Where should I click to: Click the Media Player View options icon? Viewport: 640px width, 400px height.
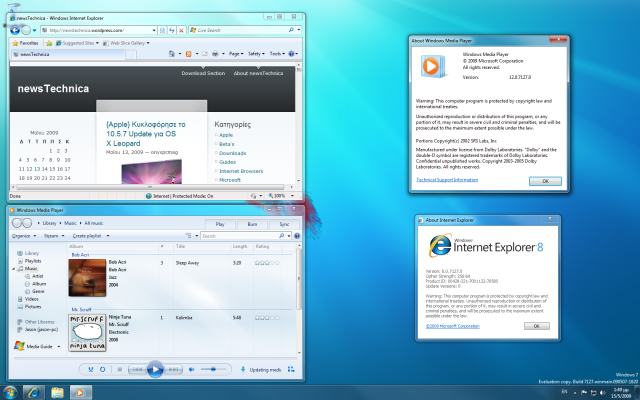[x=189, y=236]
